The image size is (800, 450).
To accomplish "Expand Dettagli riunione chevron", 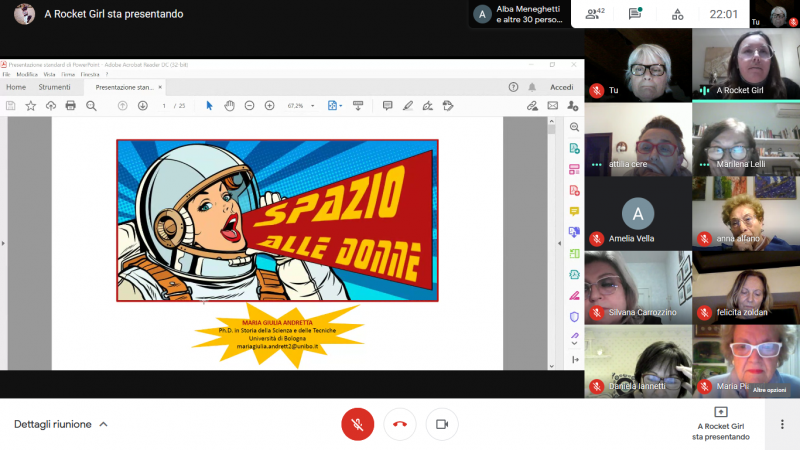I will tap(104, 424).
